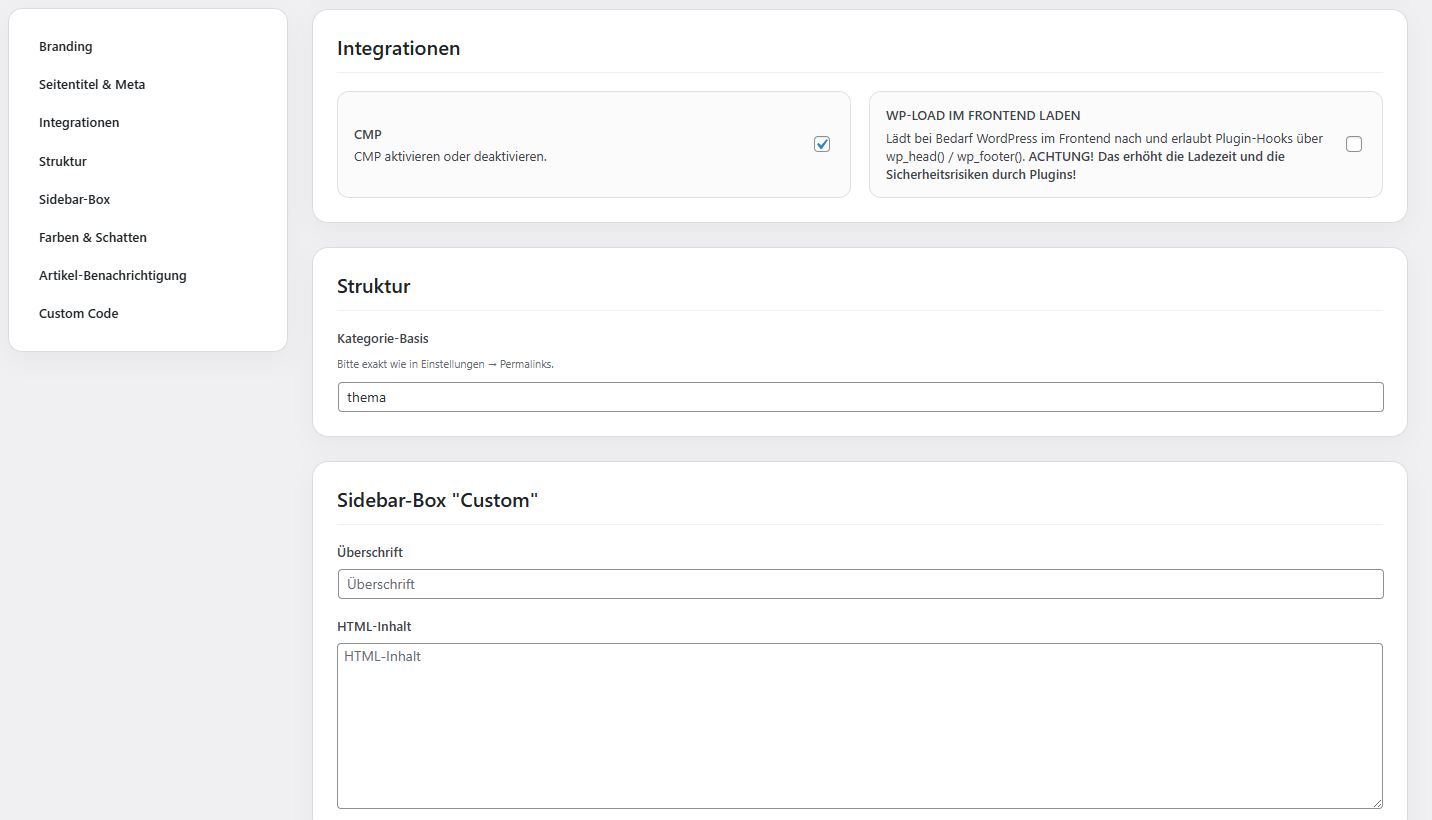Jump to Struktur via the sidebar menu

(x=63, y=161)
